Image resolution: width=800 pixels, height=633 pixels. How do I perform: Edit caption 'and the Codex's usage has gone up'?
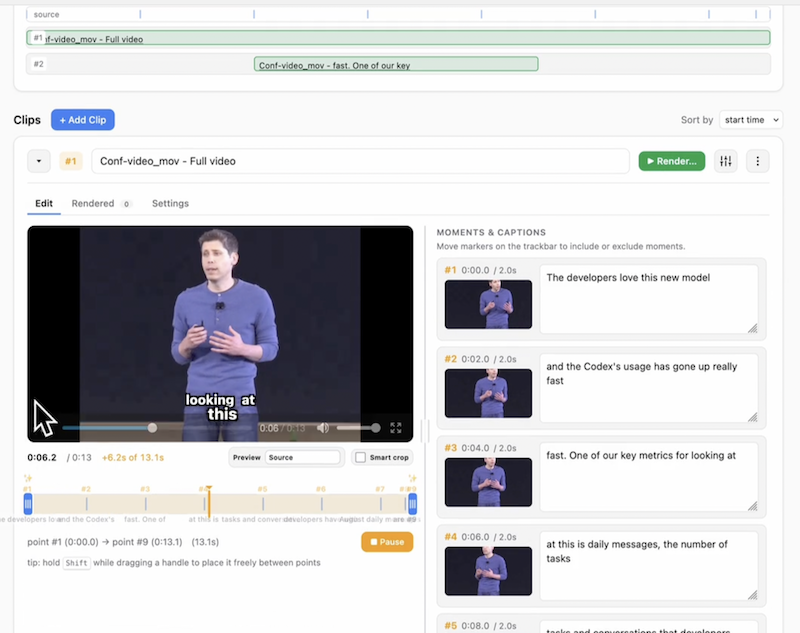[x=648, y=388]
